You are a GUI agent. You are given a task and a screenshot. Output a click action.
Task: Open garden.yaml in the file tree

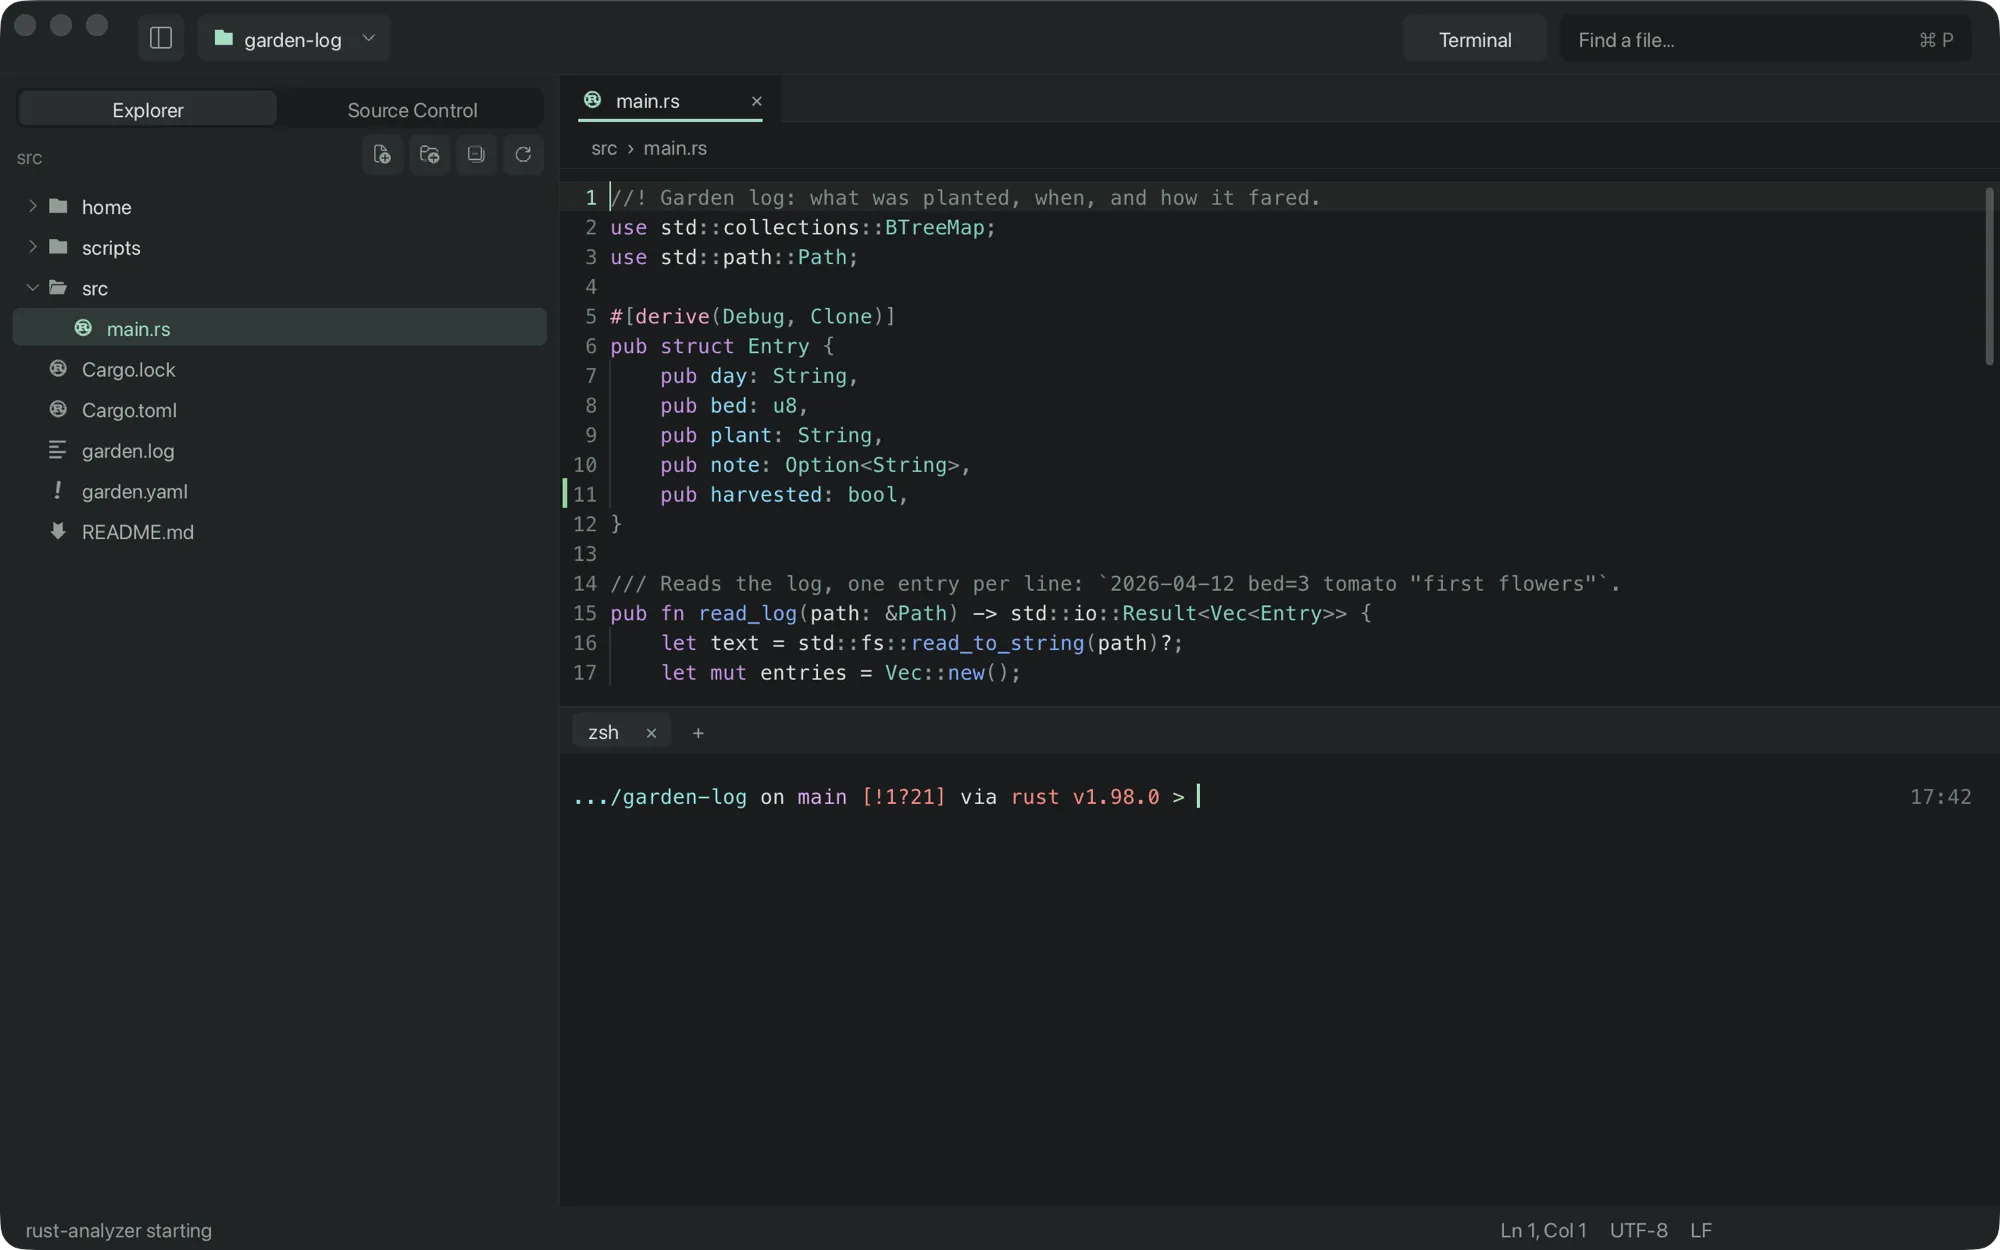coord(279,491)
